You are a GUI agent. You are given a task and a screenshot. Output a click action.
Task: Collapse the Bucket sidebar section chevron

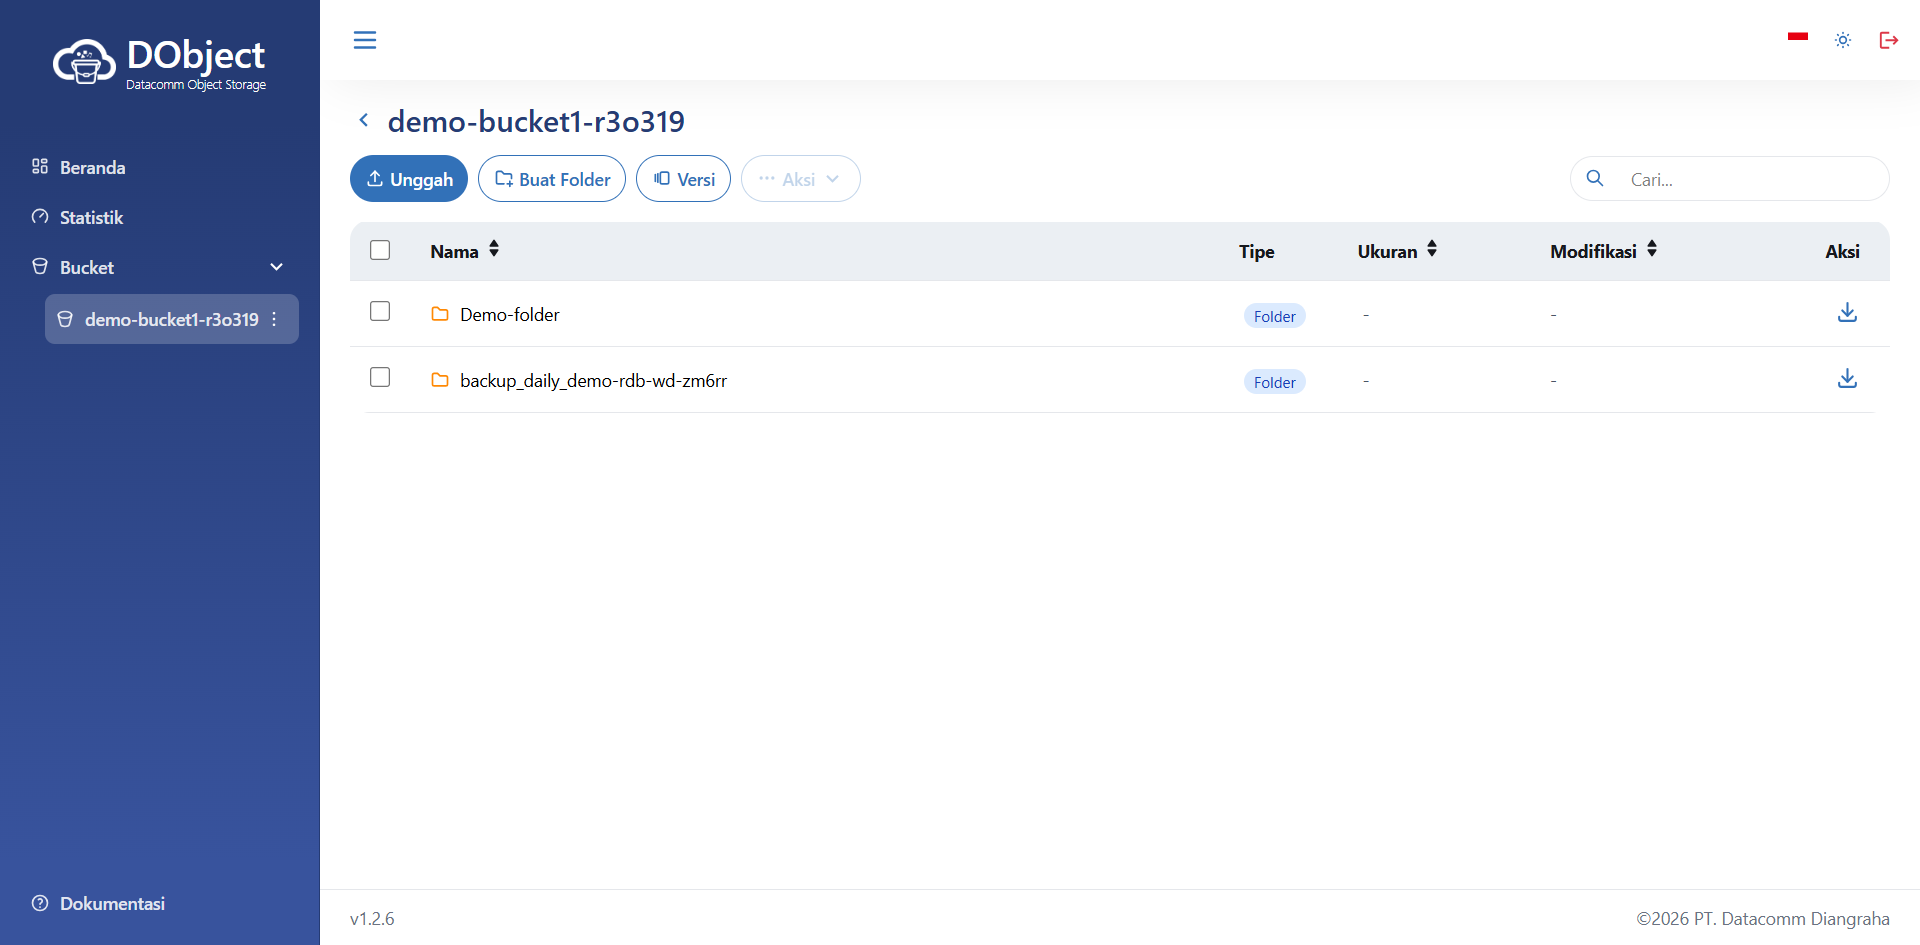point(277,267)
